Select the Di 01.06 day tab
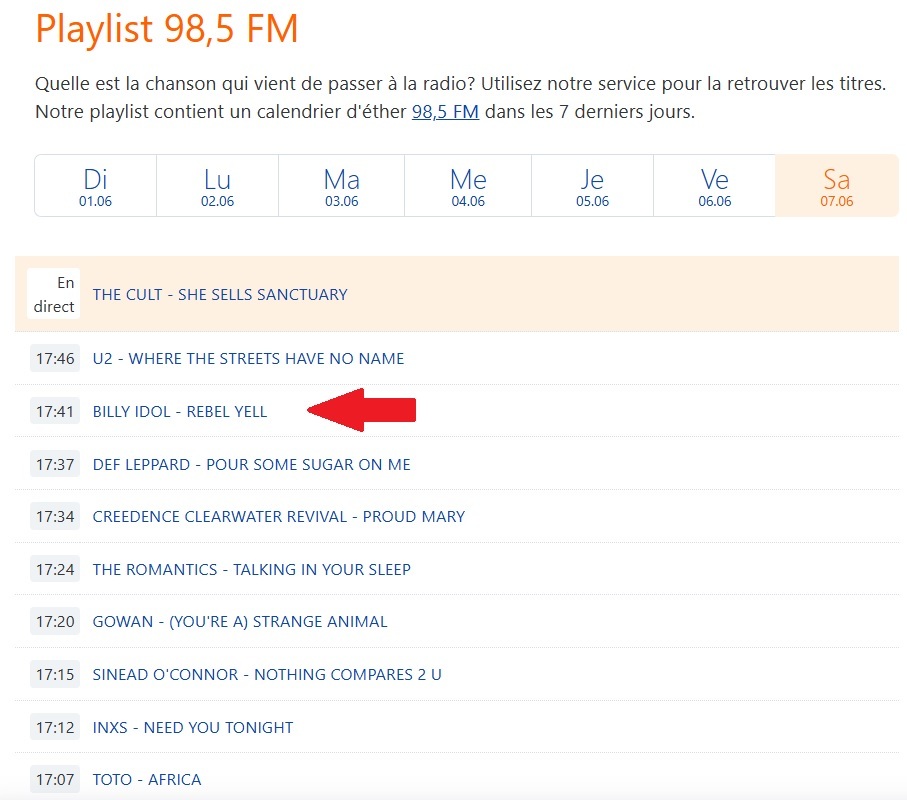The height and width of the screenshot is (800, 907). coord(95,186)
